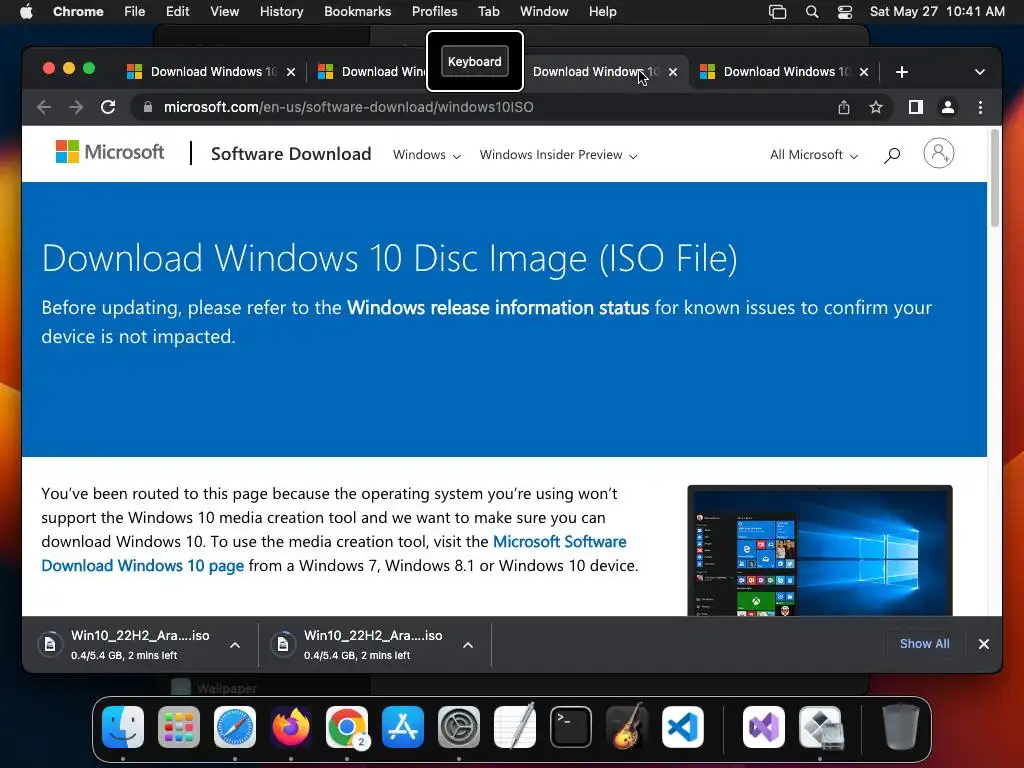Open Trash from the Dock

(901, 727)
